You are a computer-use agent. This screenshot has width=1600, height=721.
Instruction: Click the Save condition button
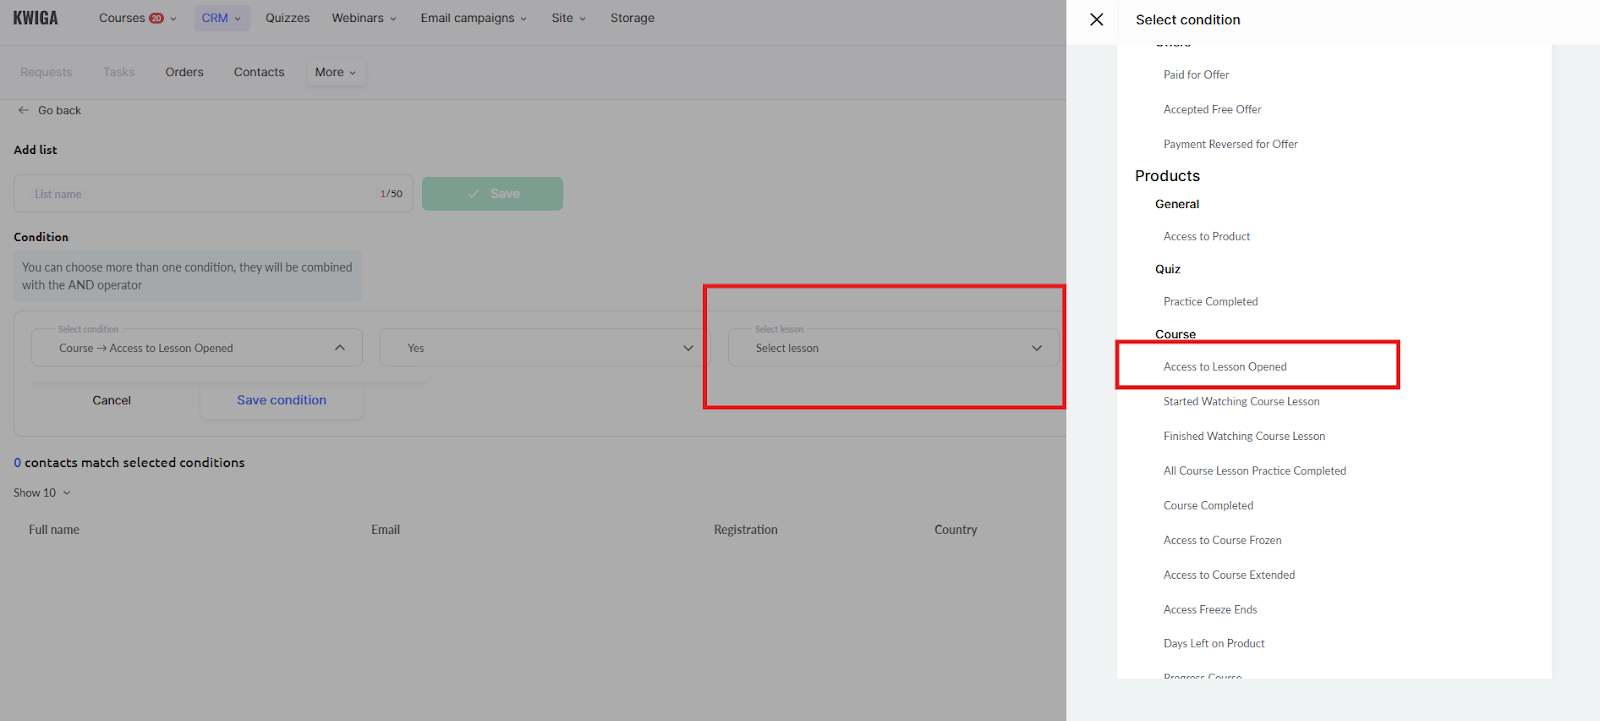(281, 400)
